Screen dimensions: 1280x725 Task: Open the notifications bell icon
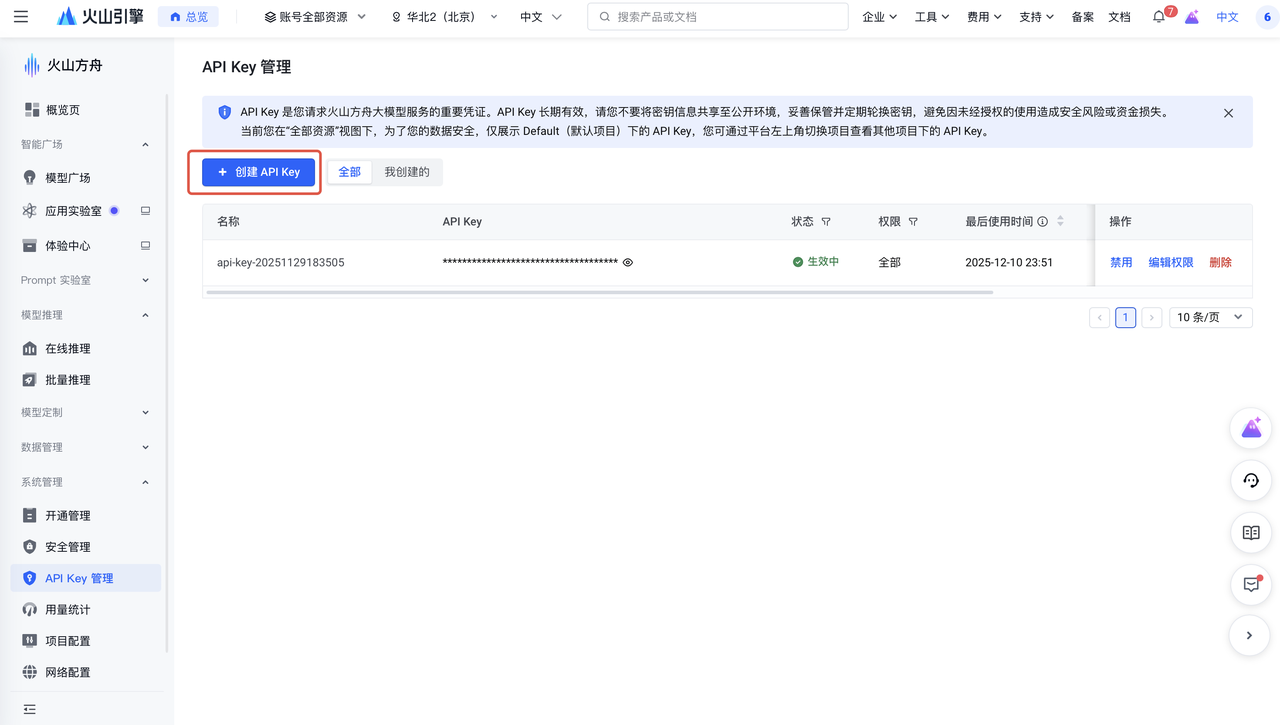[1158, 16]
